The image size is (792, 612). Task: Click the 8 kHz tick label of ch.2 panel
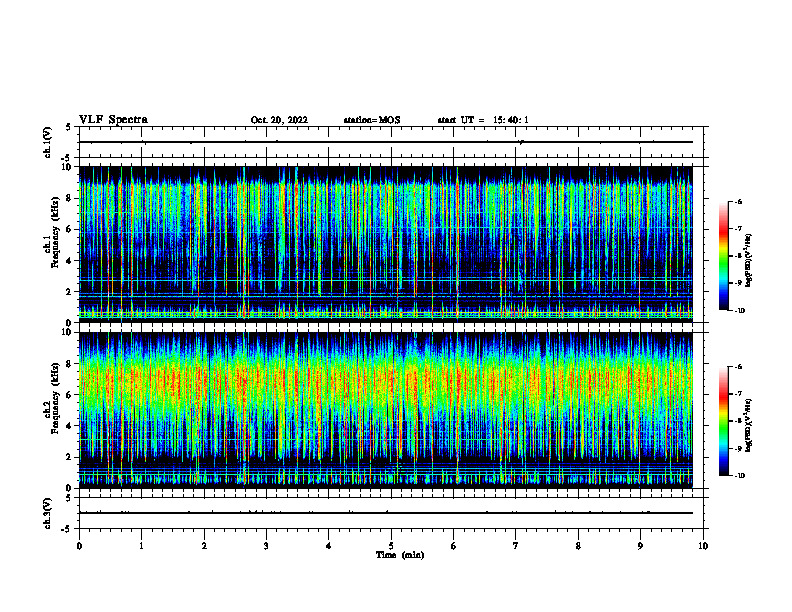point(69,364)
